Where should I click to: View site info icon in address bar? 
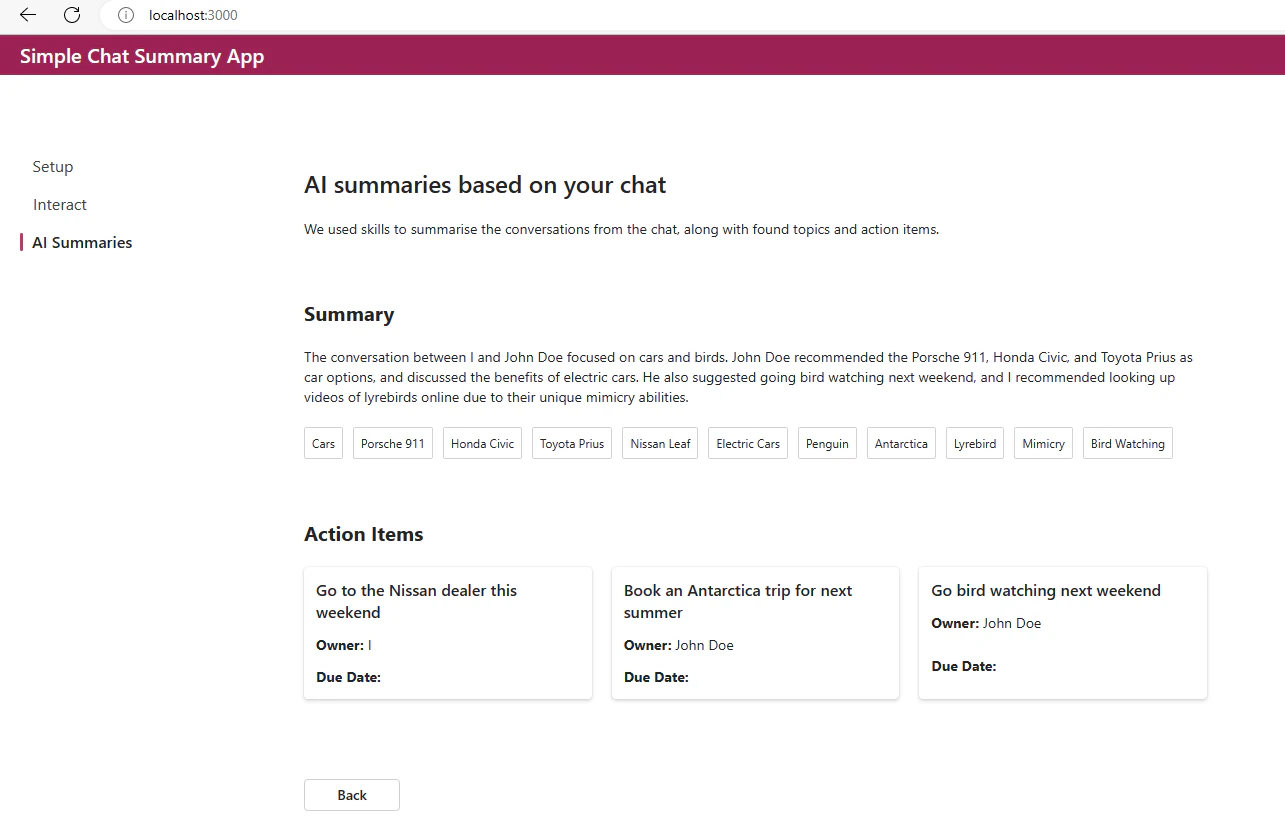pos(126,15)
